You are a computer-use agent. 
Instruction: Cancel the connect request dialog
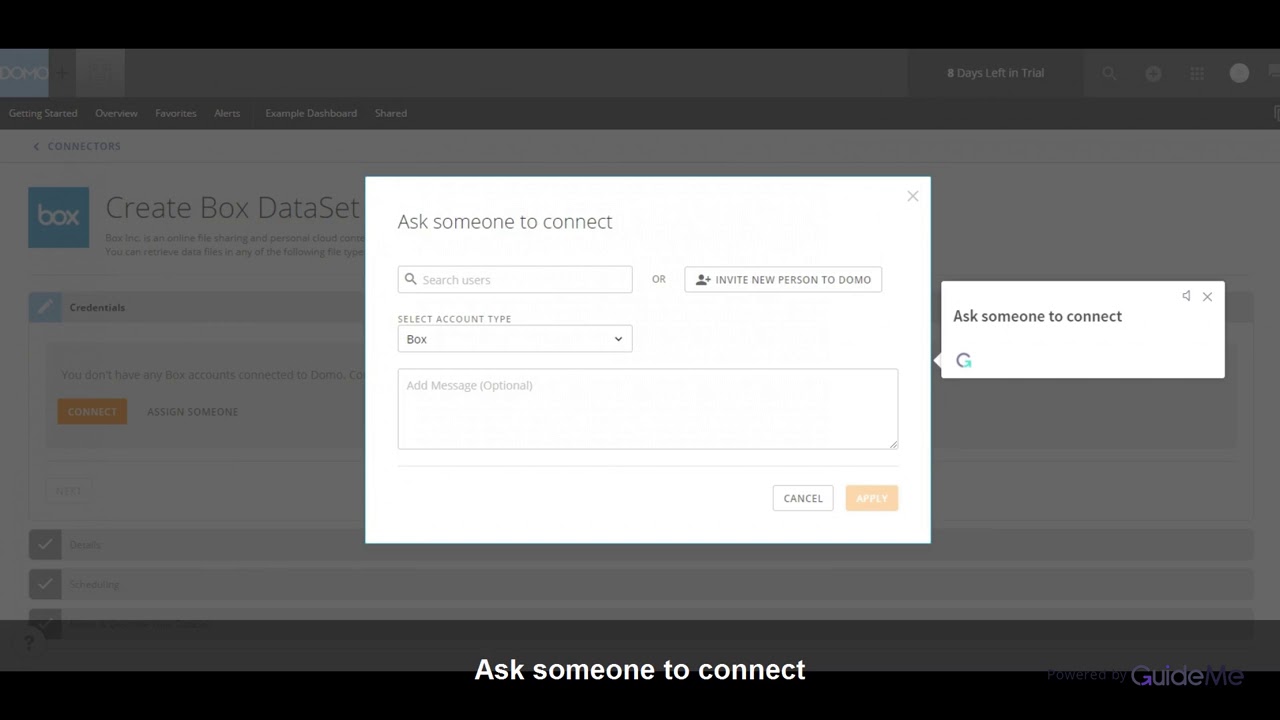803,498
